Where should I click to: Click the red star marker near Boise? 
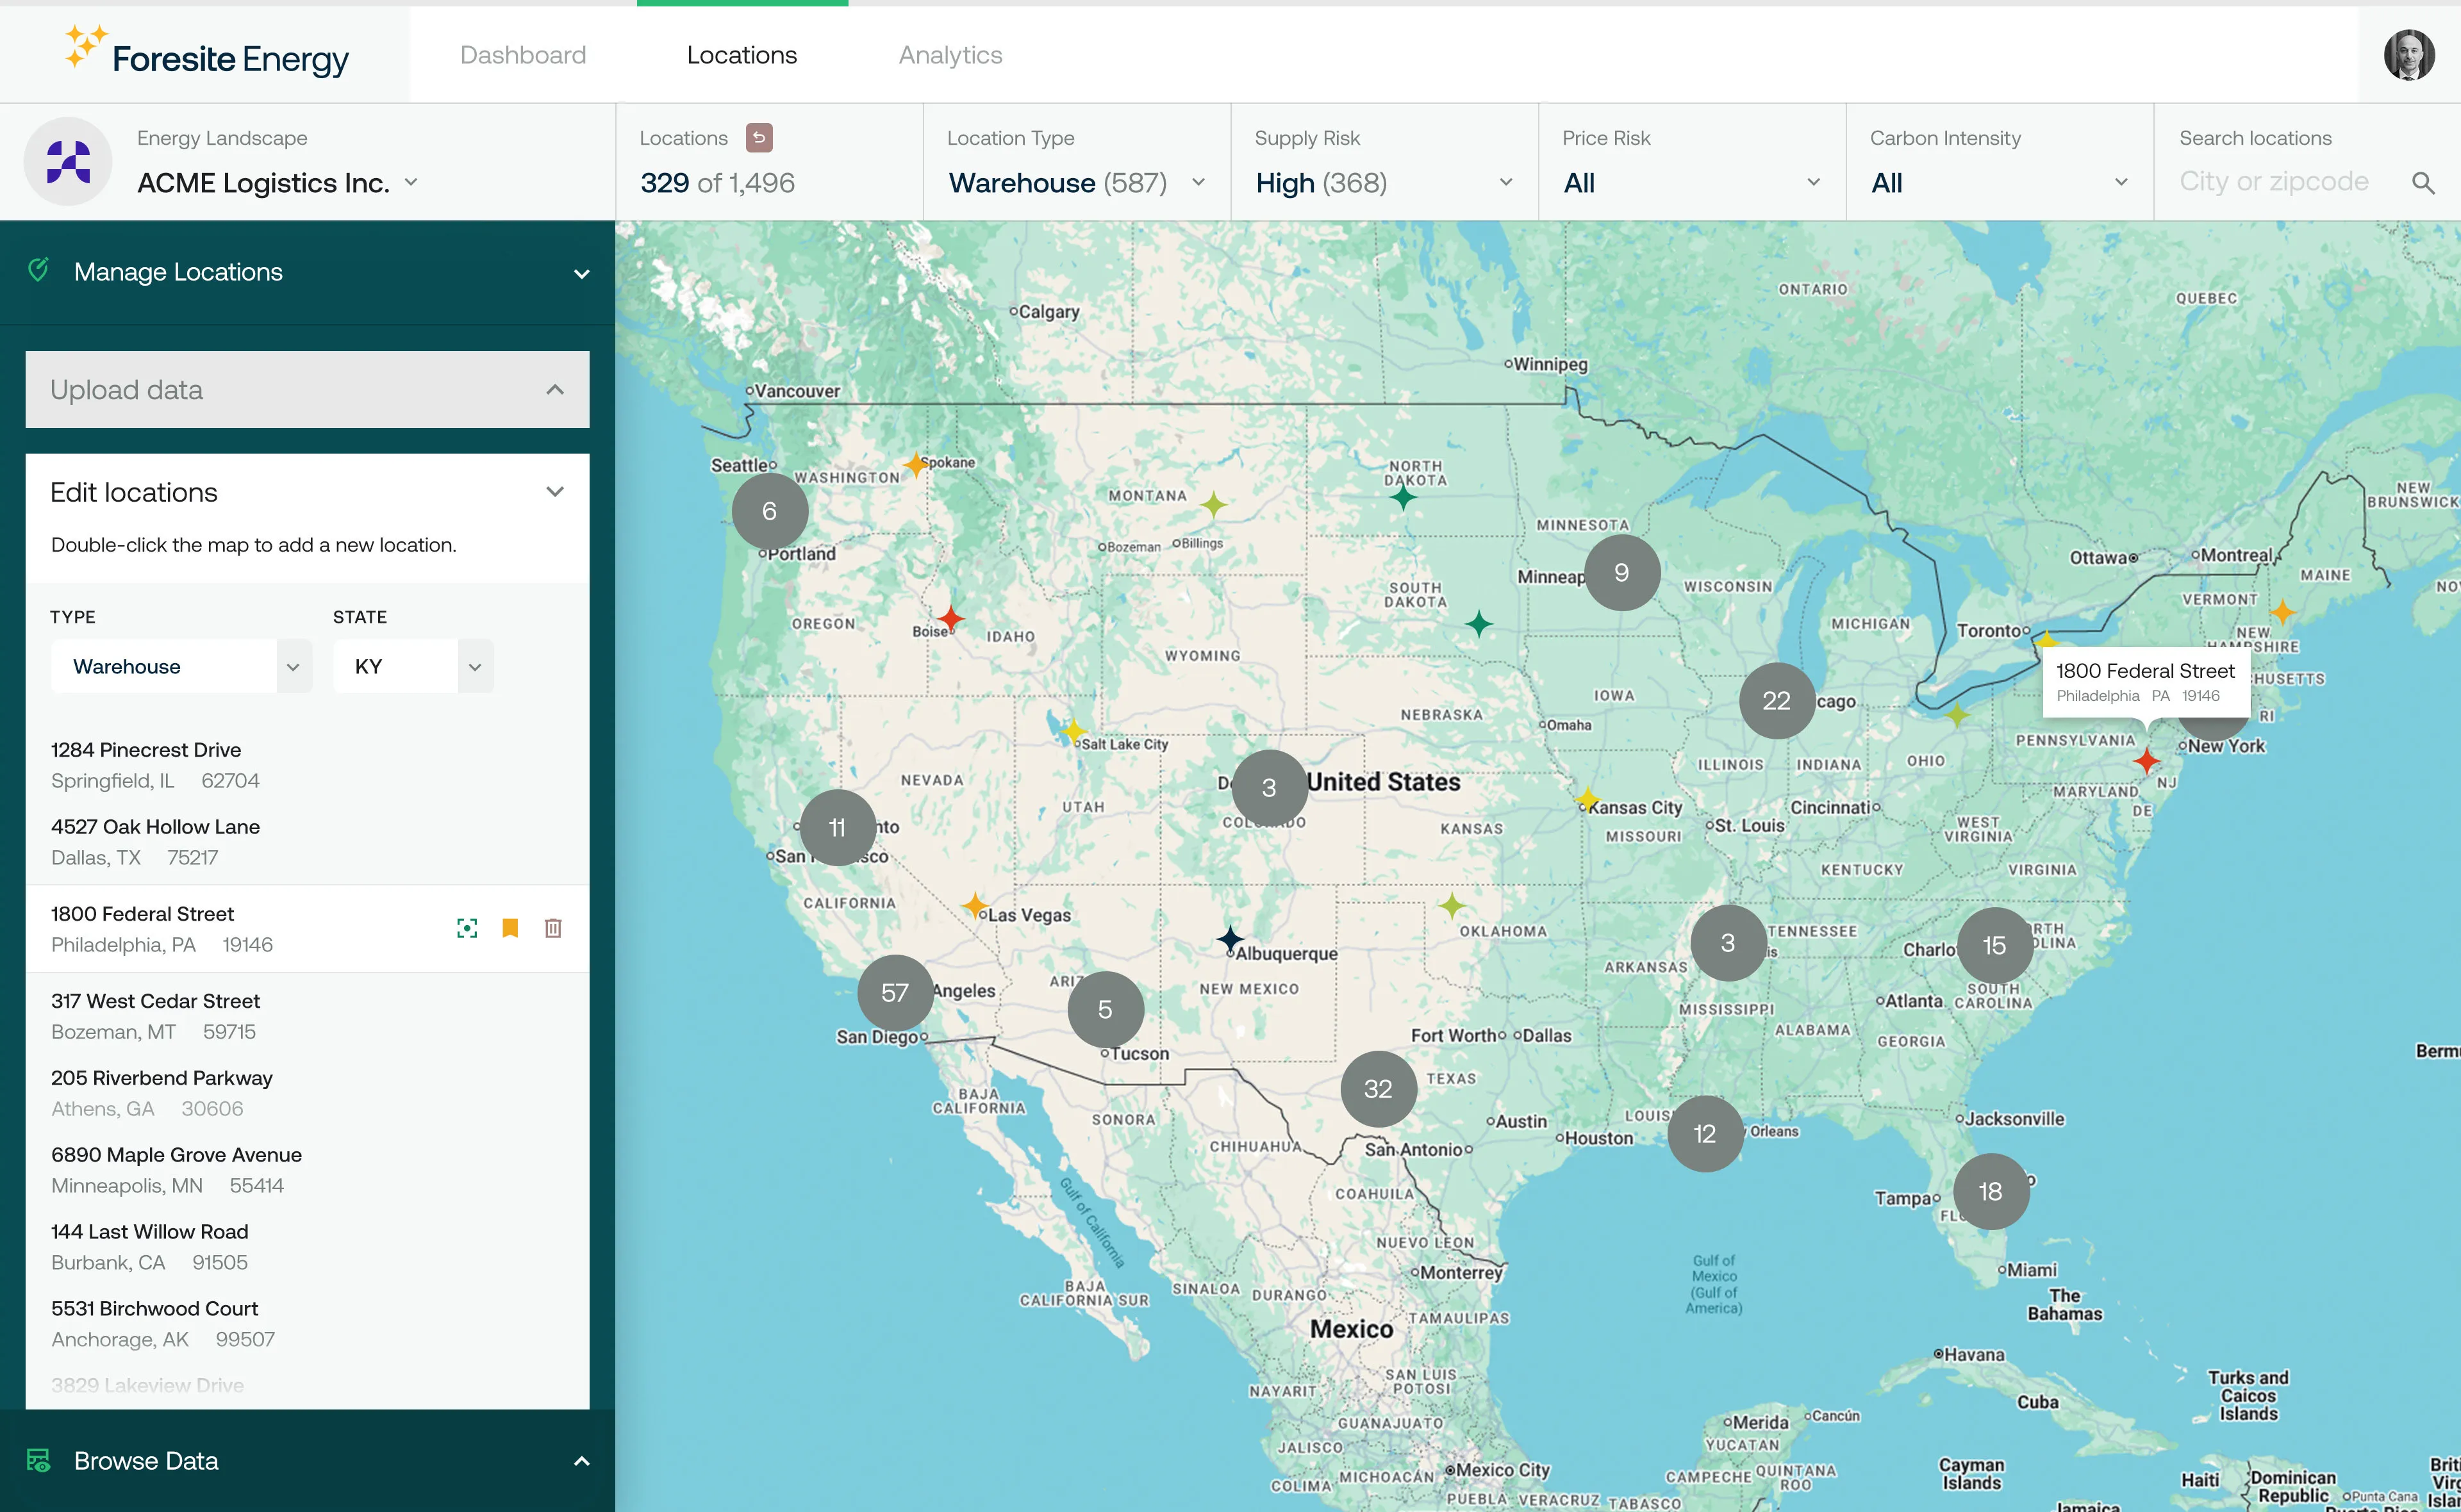click(951, 618)
